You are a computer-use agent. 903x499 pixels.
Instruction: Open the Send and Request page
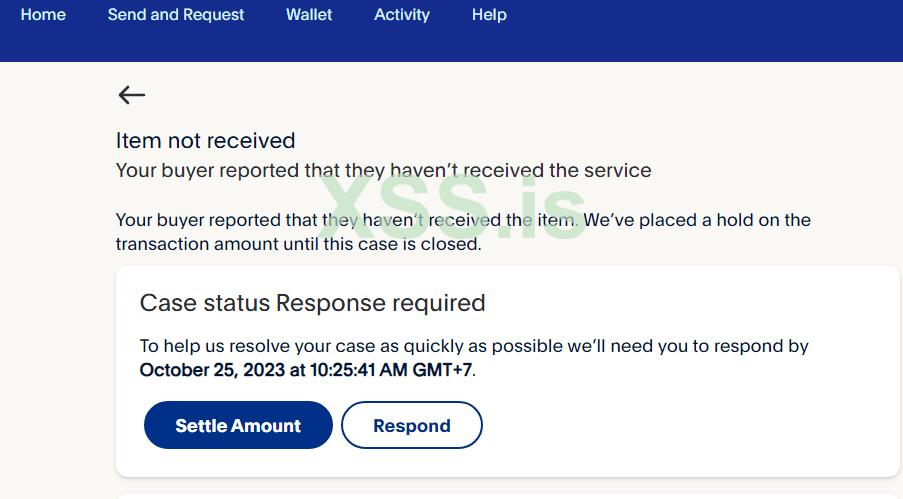click(176, 15)
